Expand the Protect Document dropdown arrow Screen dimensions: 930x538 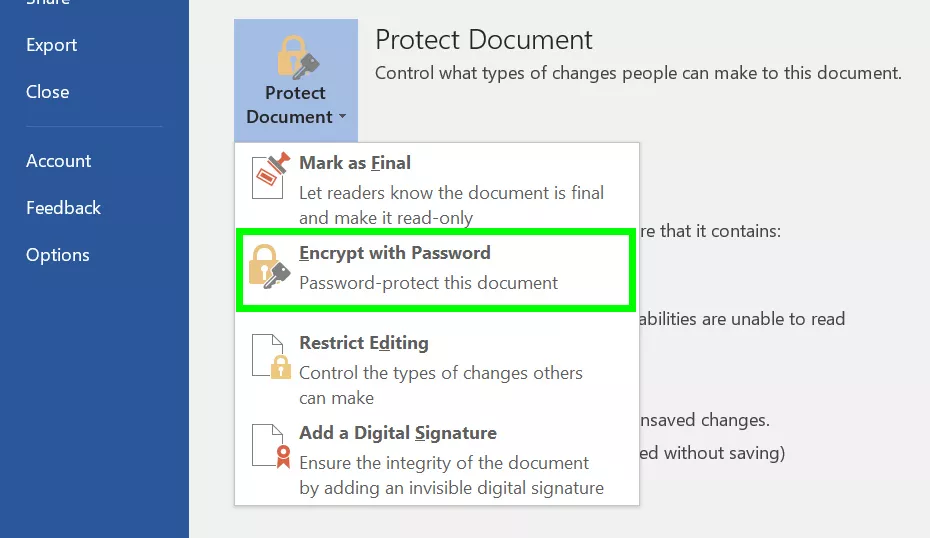(x=342, y=117)
